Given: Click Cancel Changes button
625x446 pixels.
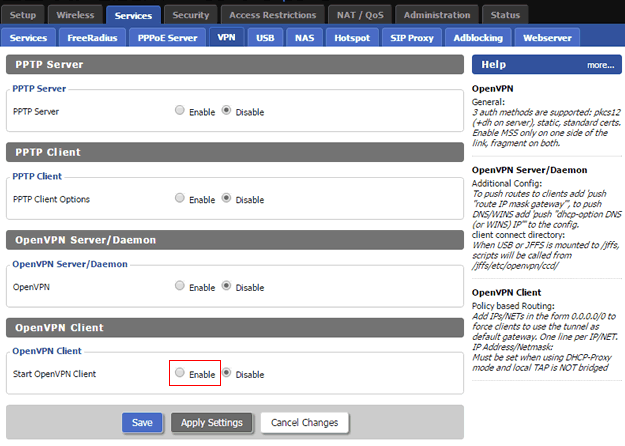Looking at the screenshot, I should click(305, 422).
